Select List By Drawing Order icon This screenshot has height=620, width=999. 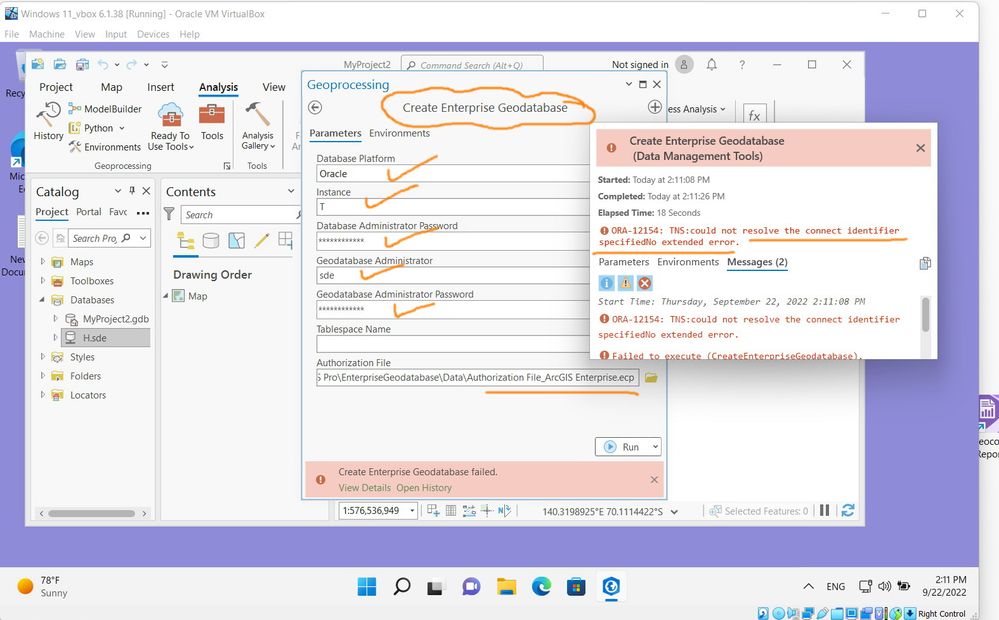185,241
